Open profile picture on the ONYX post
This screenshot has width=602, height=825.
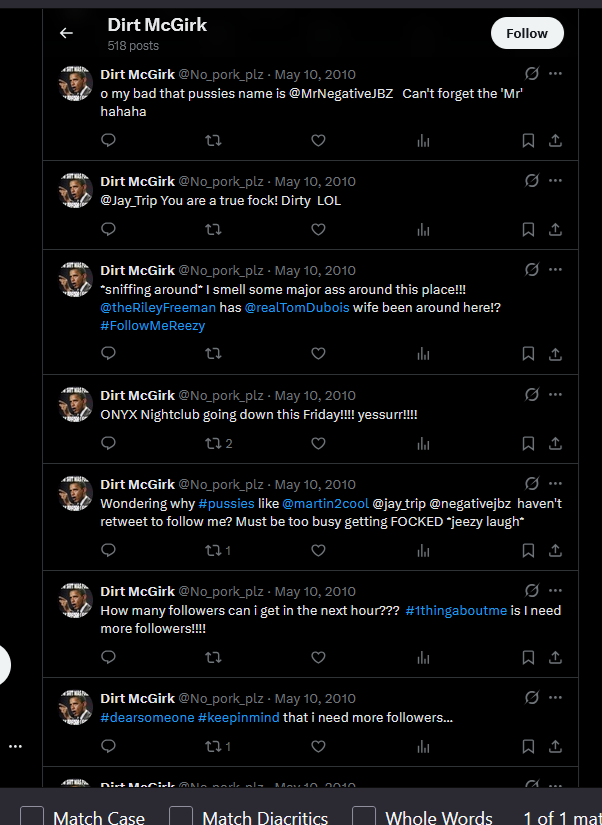point(76,404)
